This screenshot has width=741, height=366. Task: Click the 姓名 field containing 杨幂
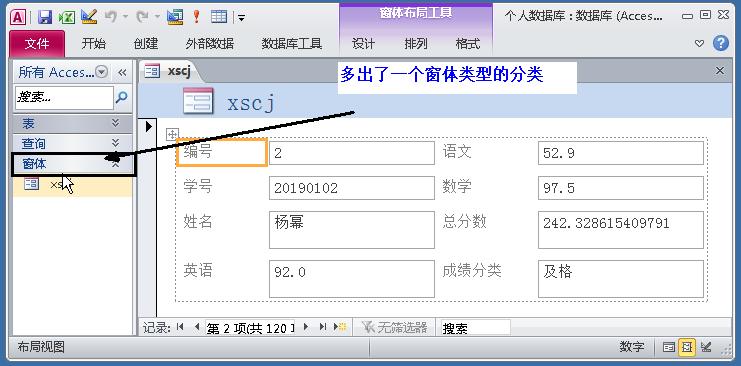[x=352, y=230]
